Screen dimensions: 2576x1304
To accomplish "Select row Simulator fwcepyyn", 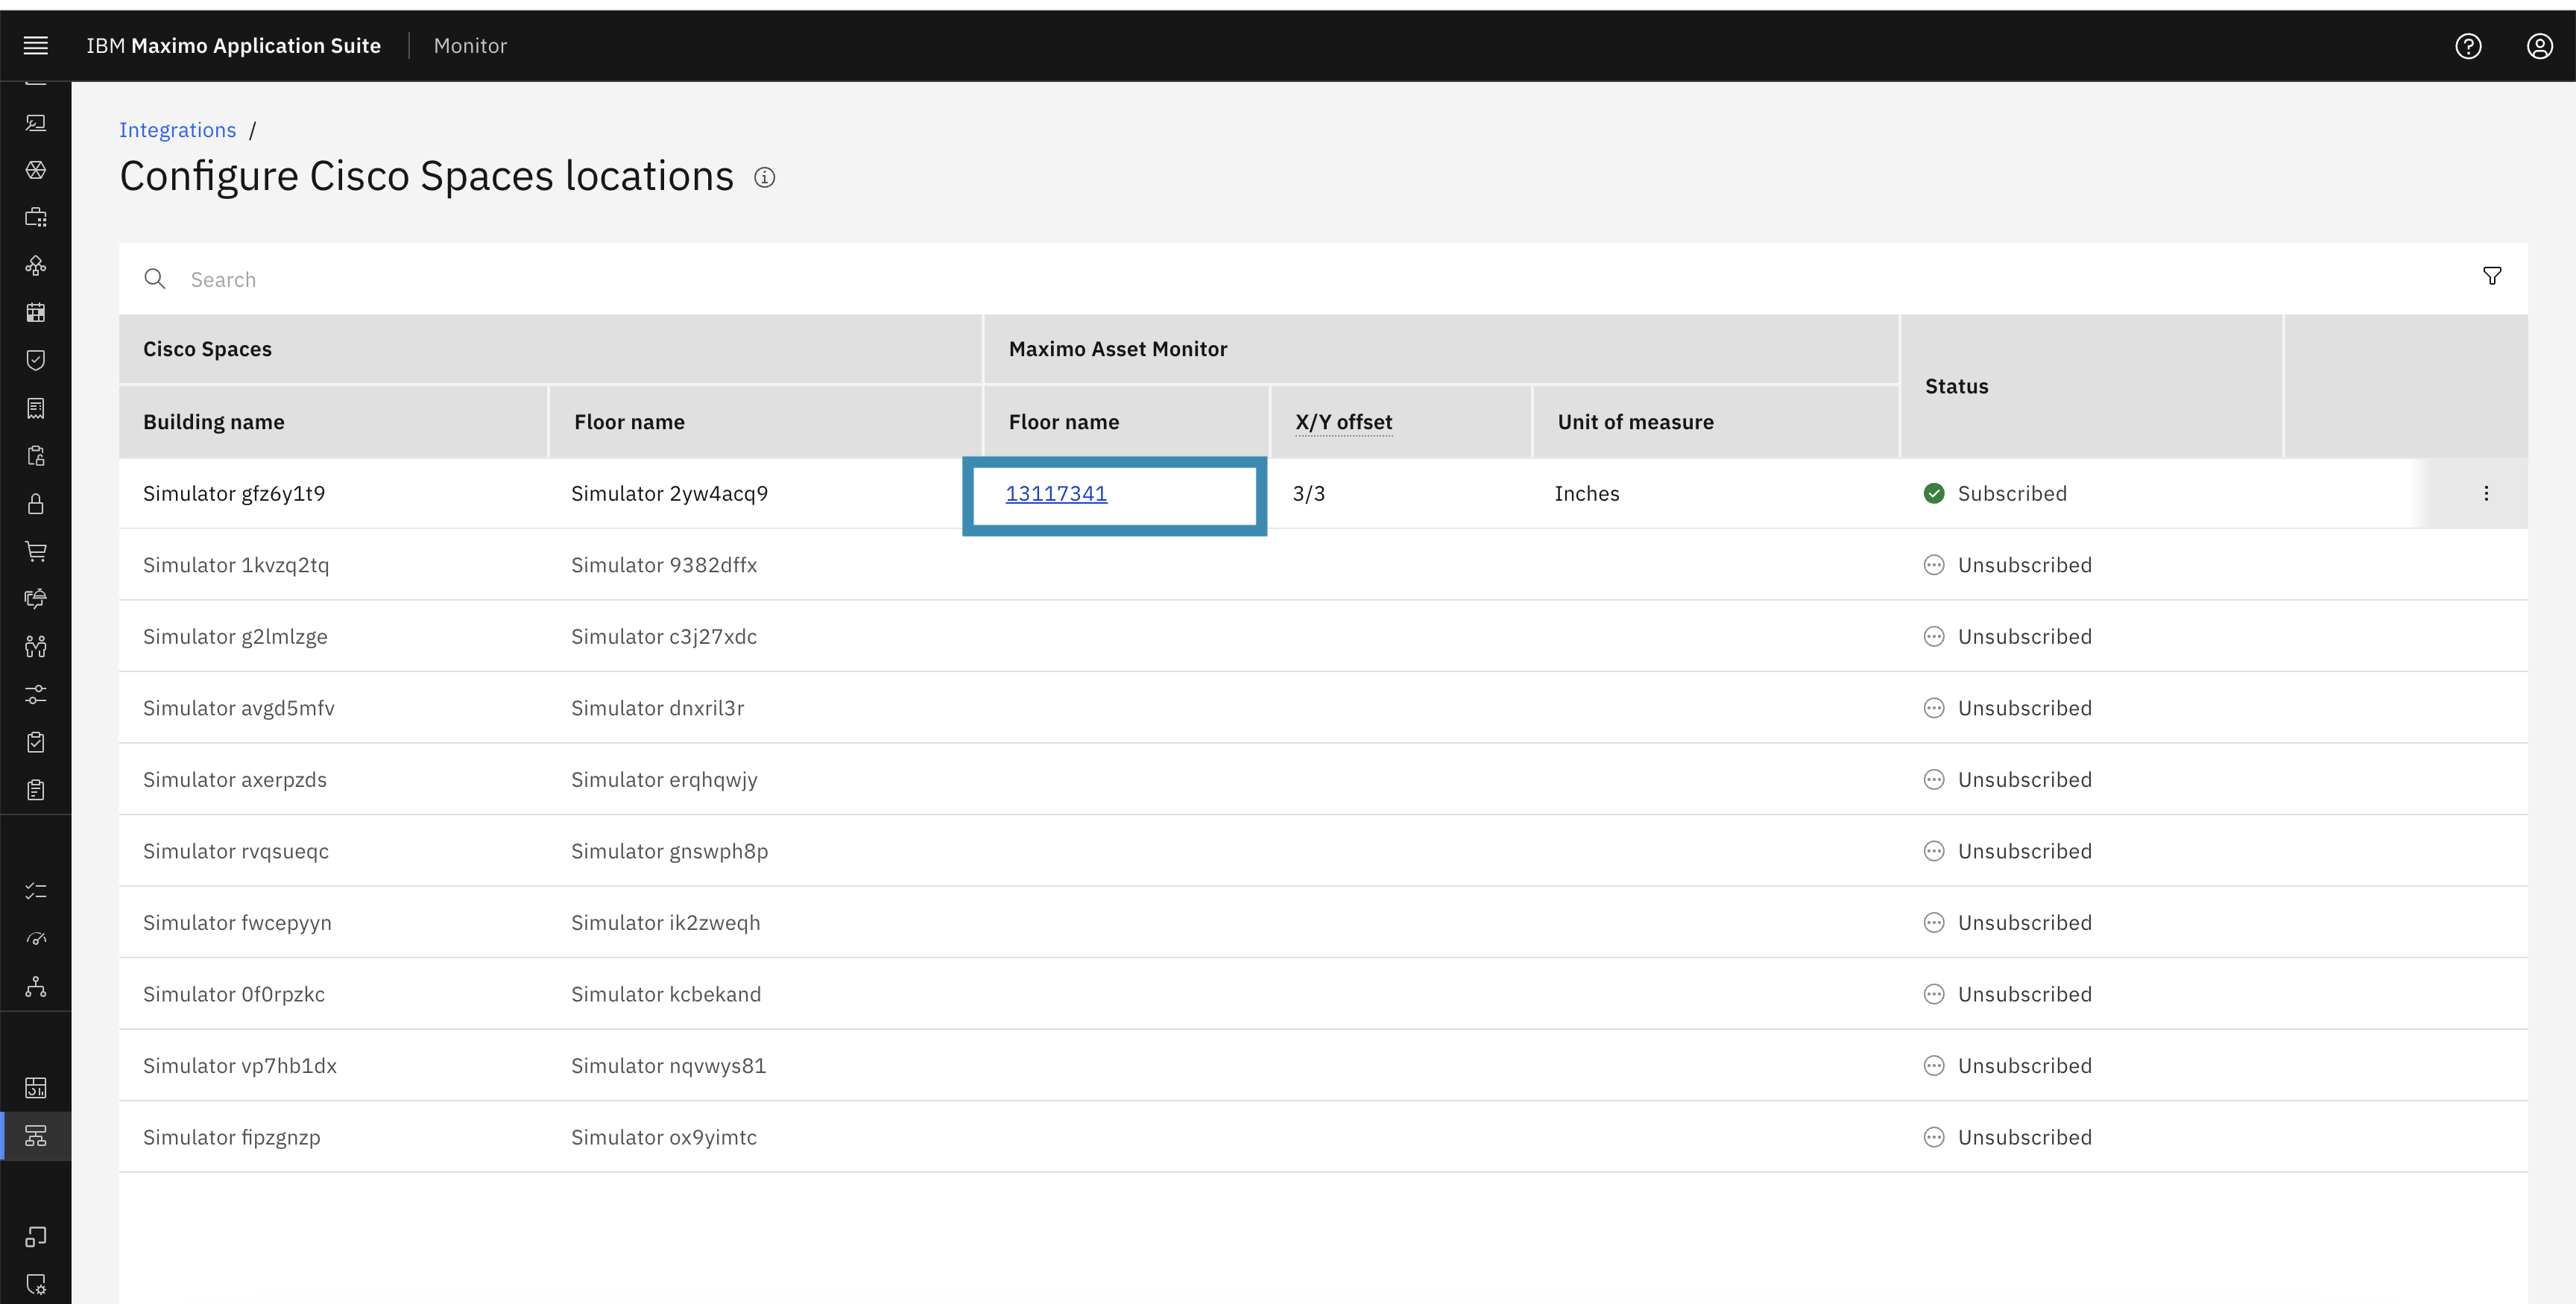I will (x=1323, y=922).
